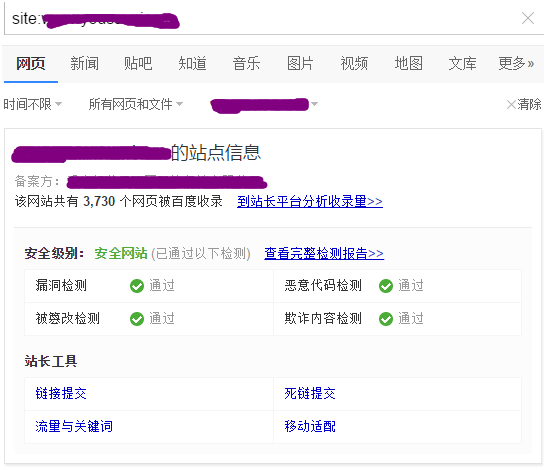Expand the 时间不限 time filter
This screenshot has width=546, height=470.
pos(33,104)
